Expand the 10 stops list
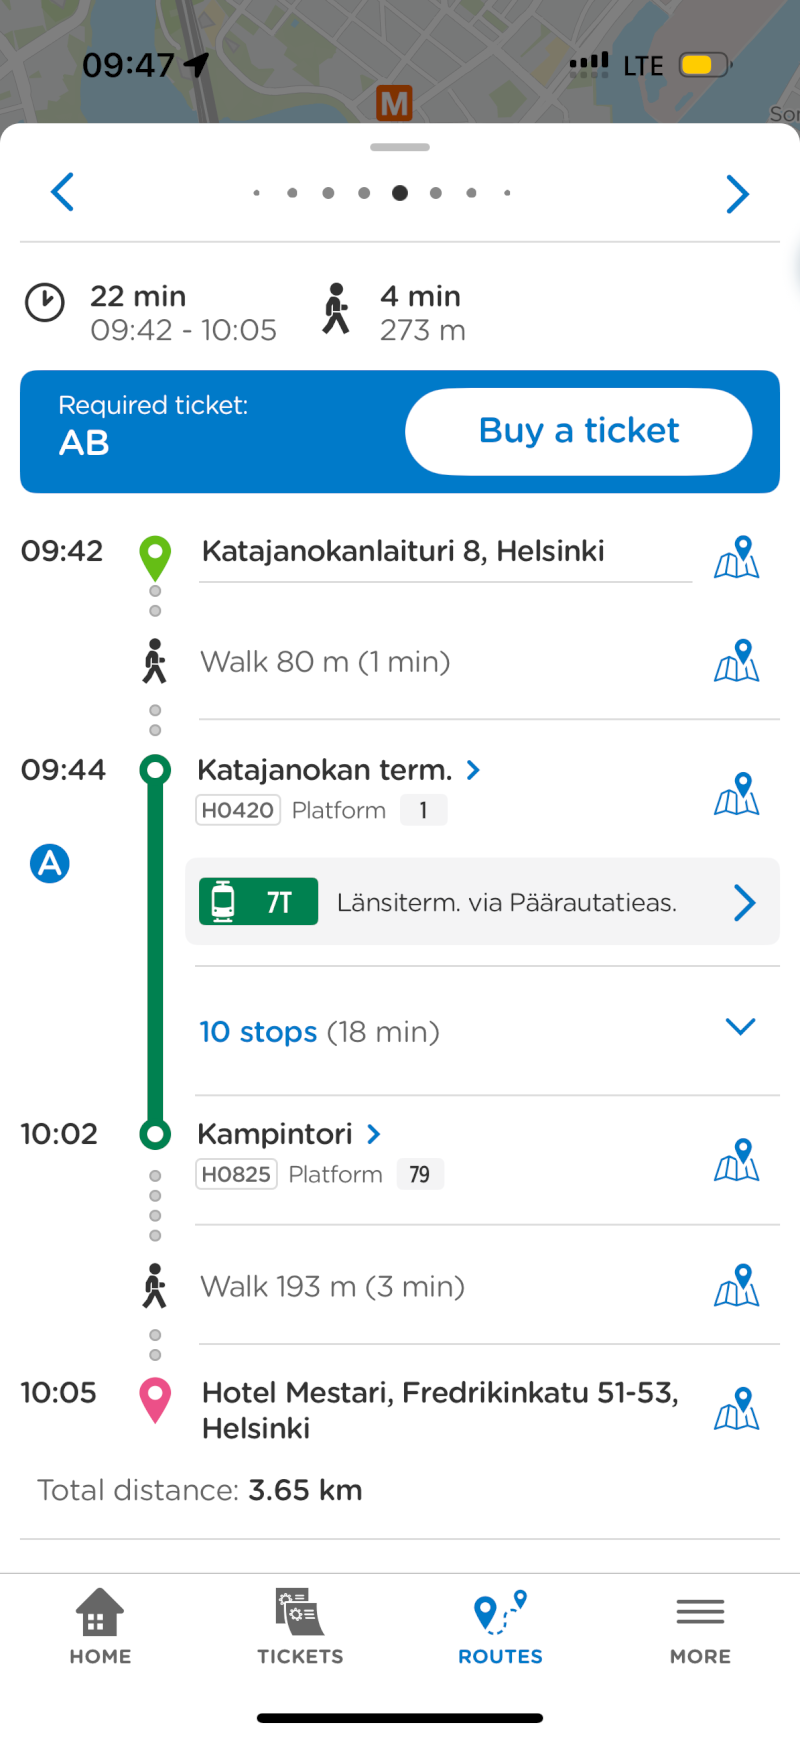The height and width of the screenshot is (1739, 800). pyautogui.click(x=740, y=1027)
